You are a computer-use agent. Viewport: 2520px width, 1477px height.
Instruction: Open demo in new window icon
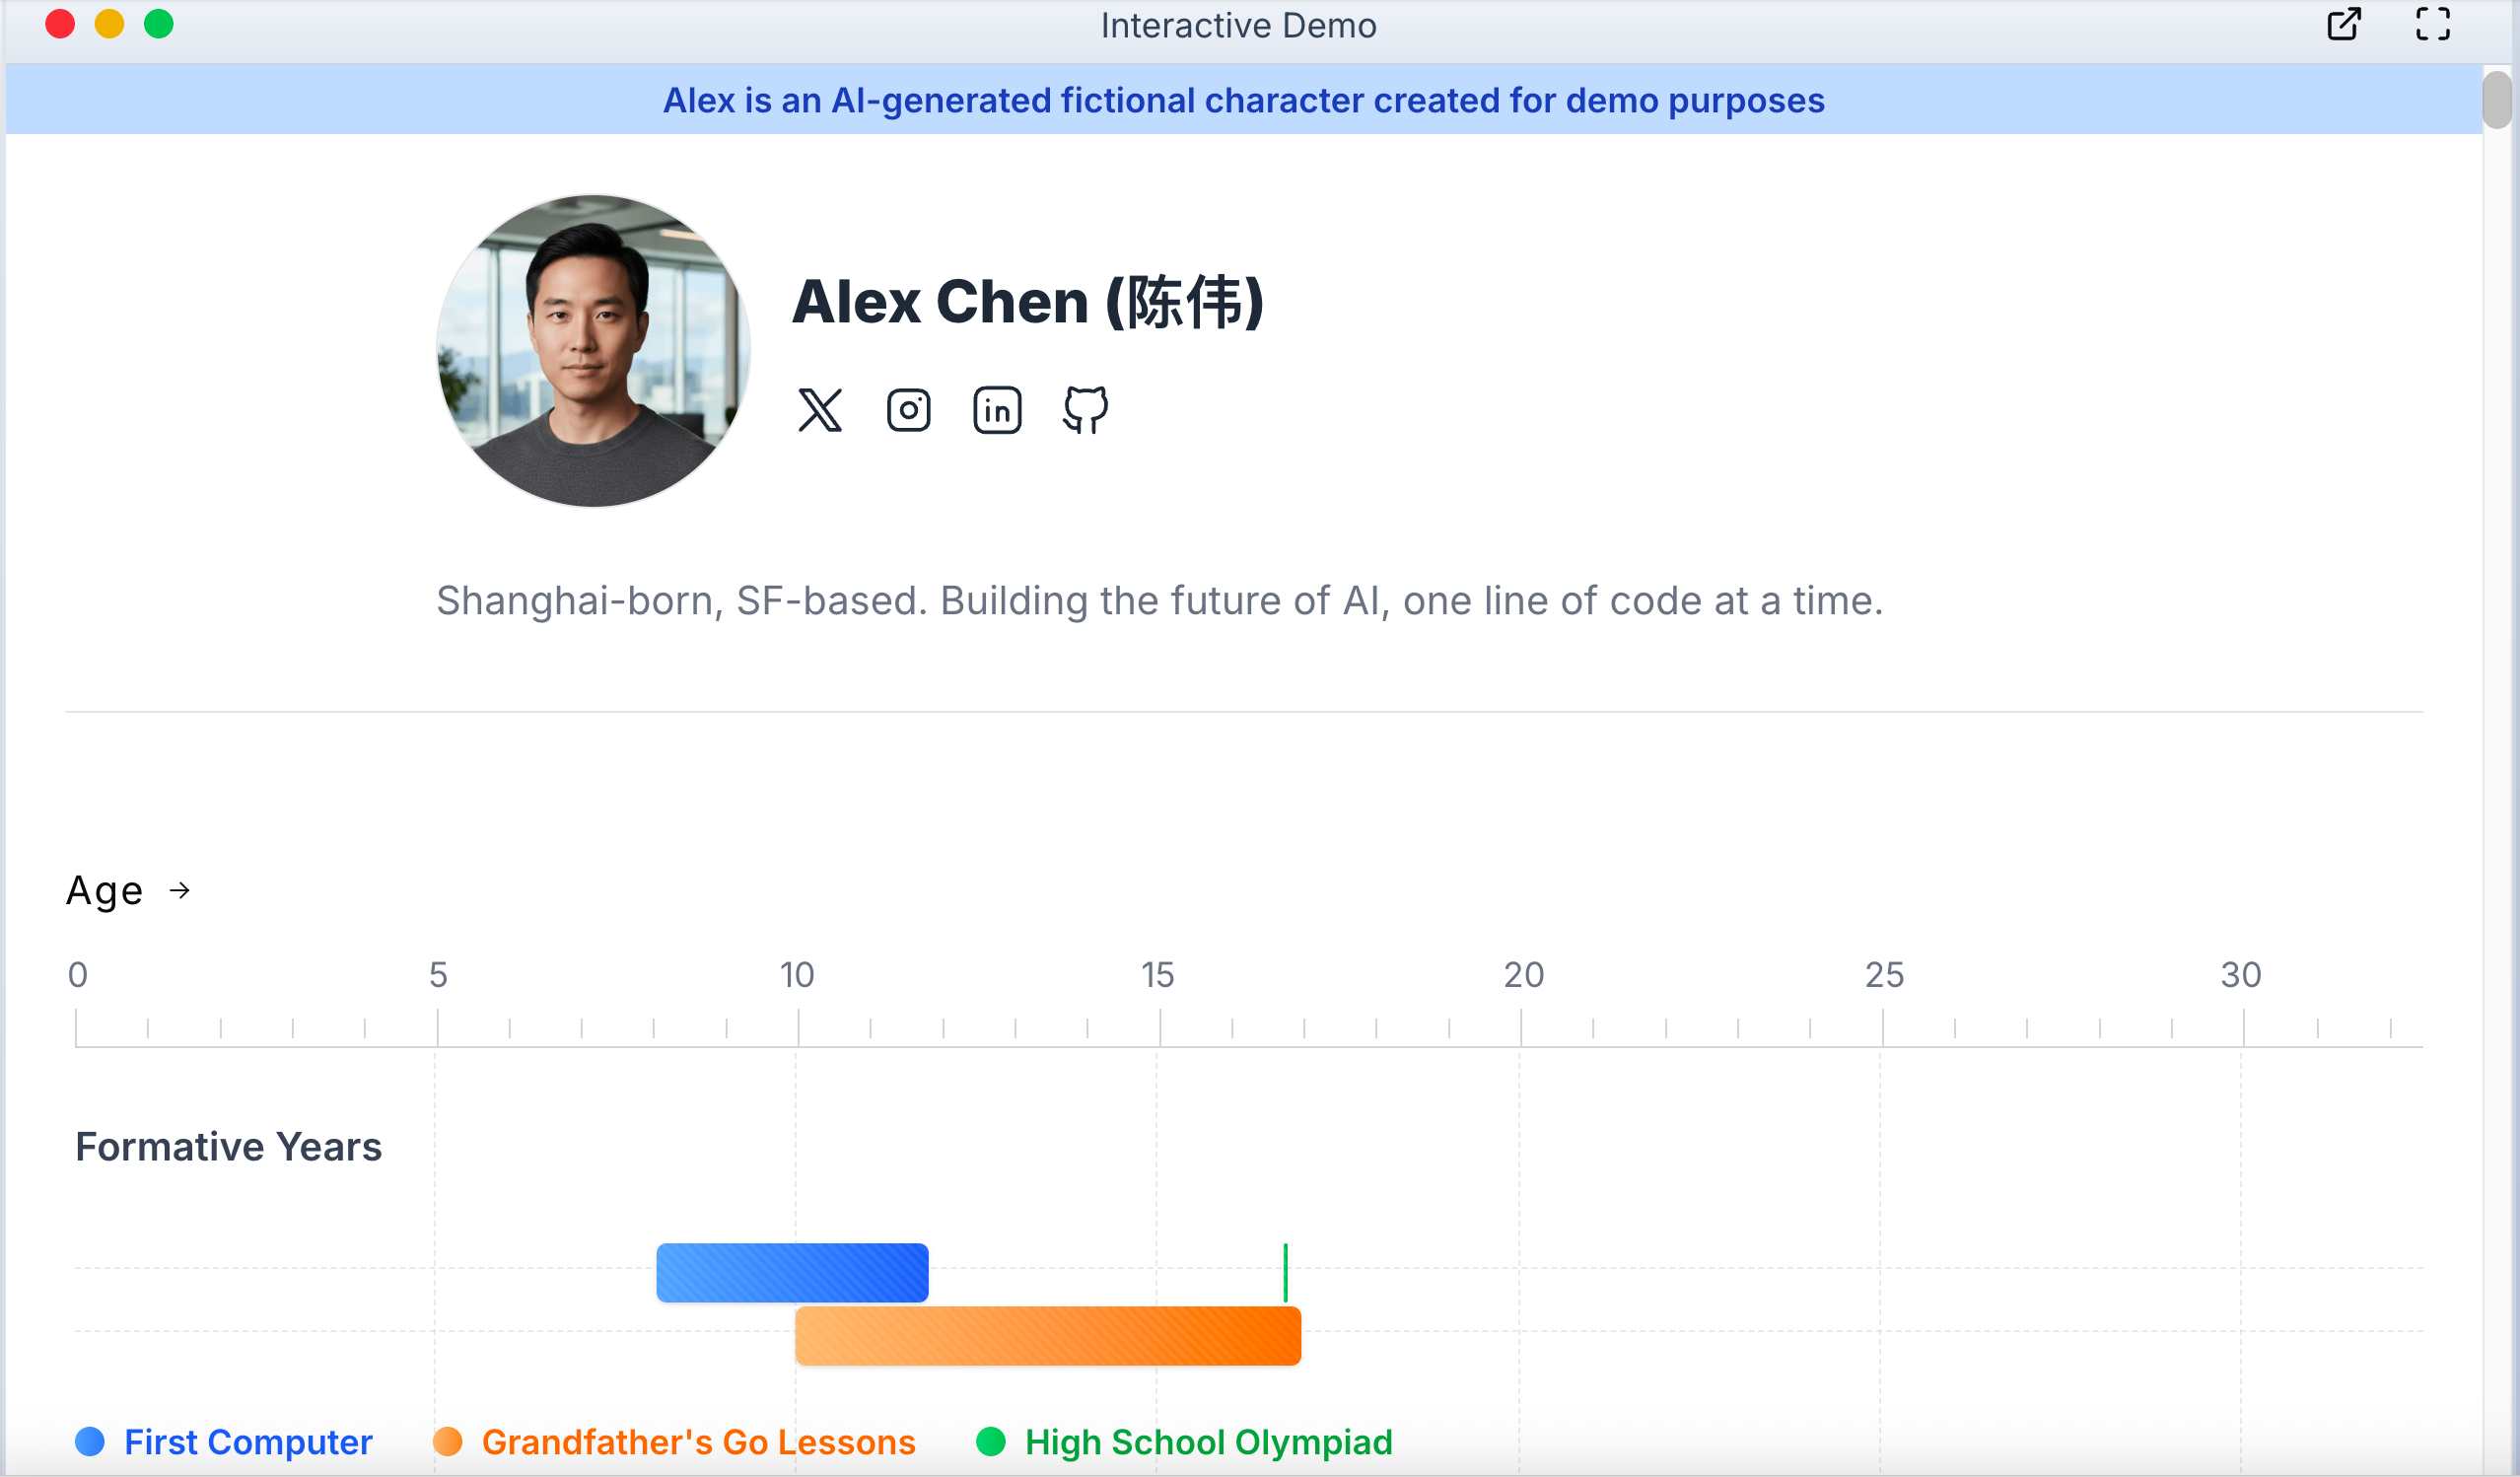click(x=2344, y=24)
